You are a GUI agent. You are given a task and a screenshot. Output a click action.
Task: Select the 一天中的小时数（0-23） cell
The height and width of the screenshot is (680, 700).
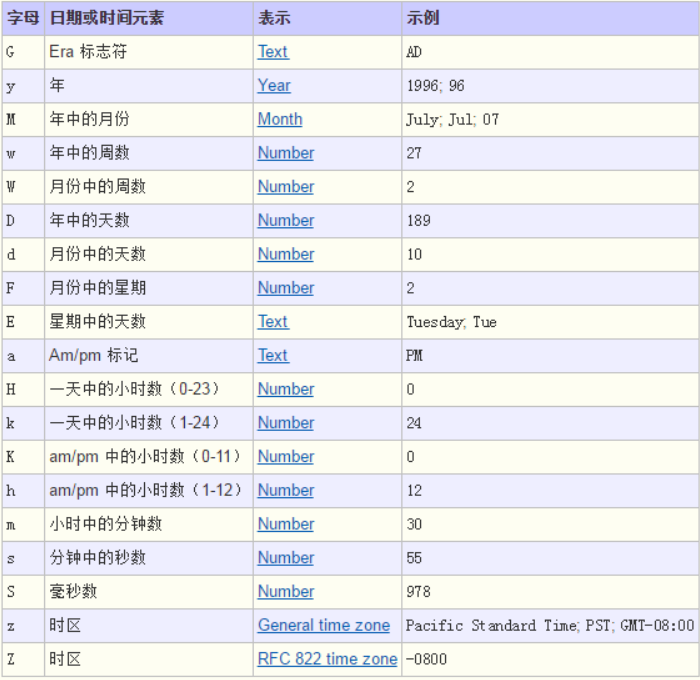pyautogui.click(x=149, y=389)
